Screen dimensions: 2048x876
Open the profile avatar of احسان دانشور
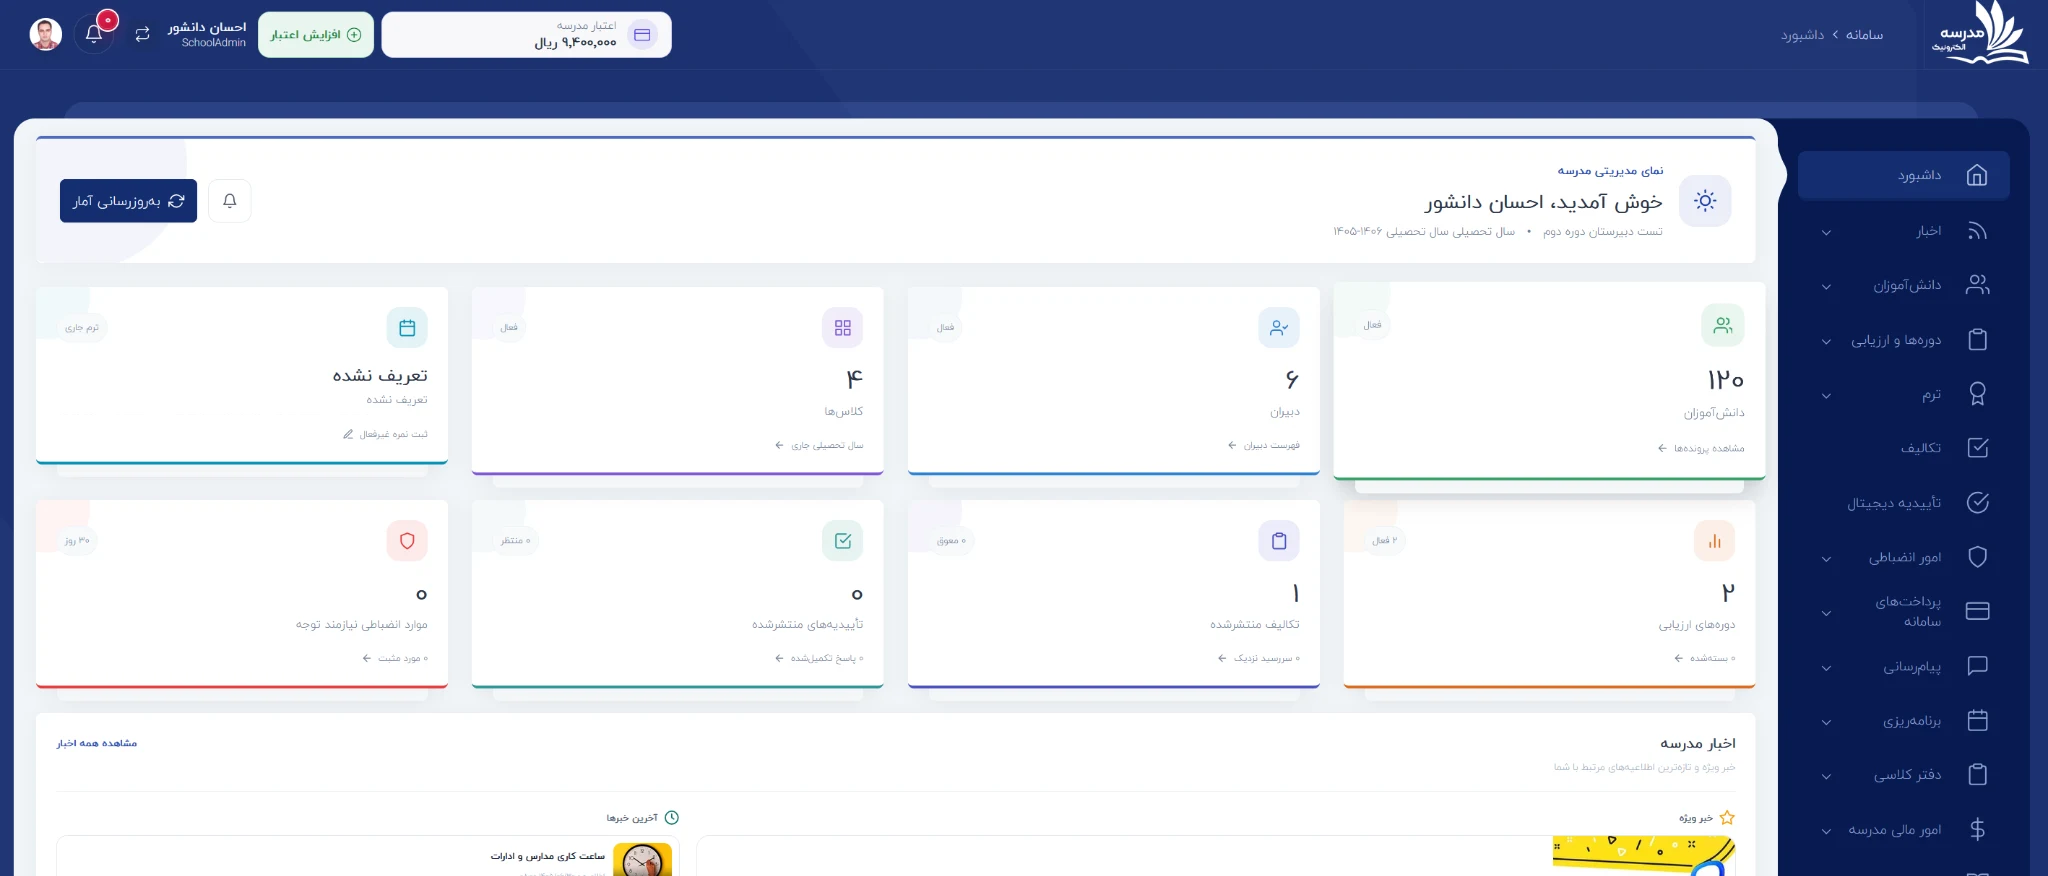[46, 34]
